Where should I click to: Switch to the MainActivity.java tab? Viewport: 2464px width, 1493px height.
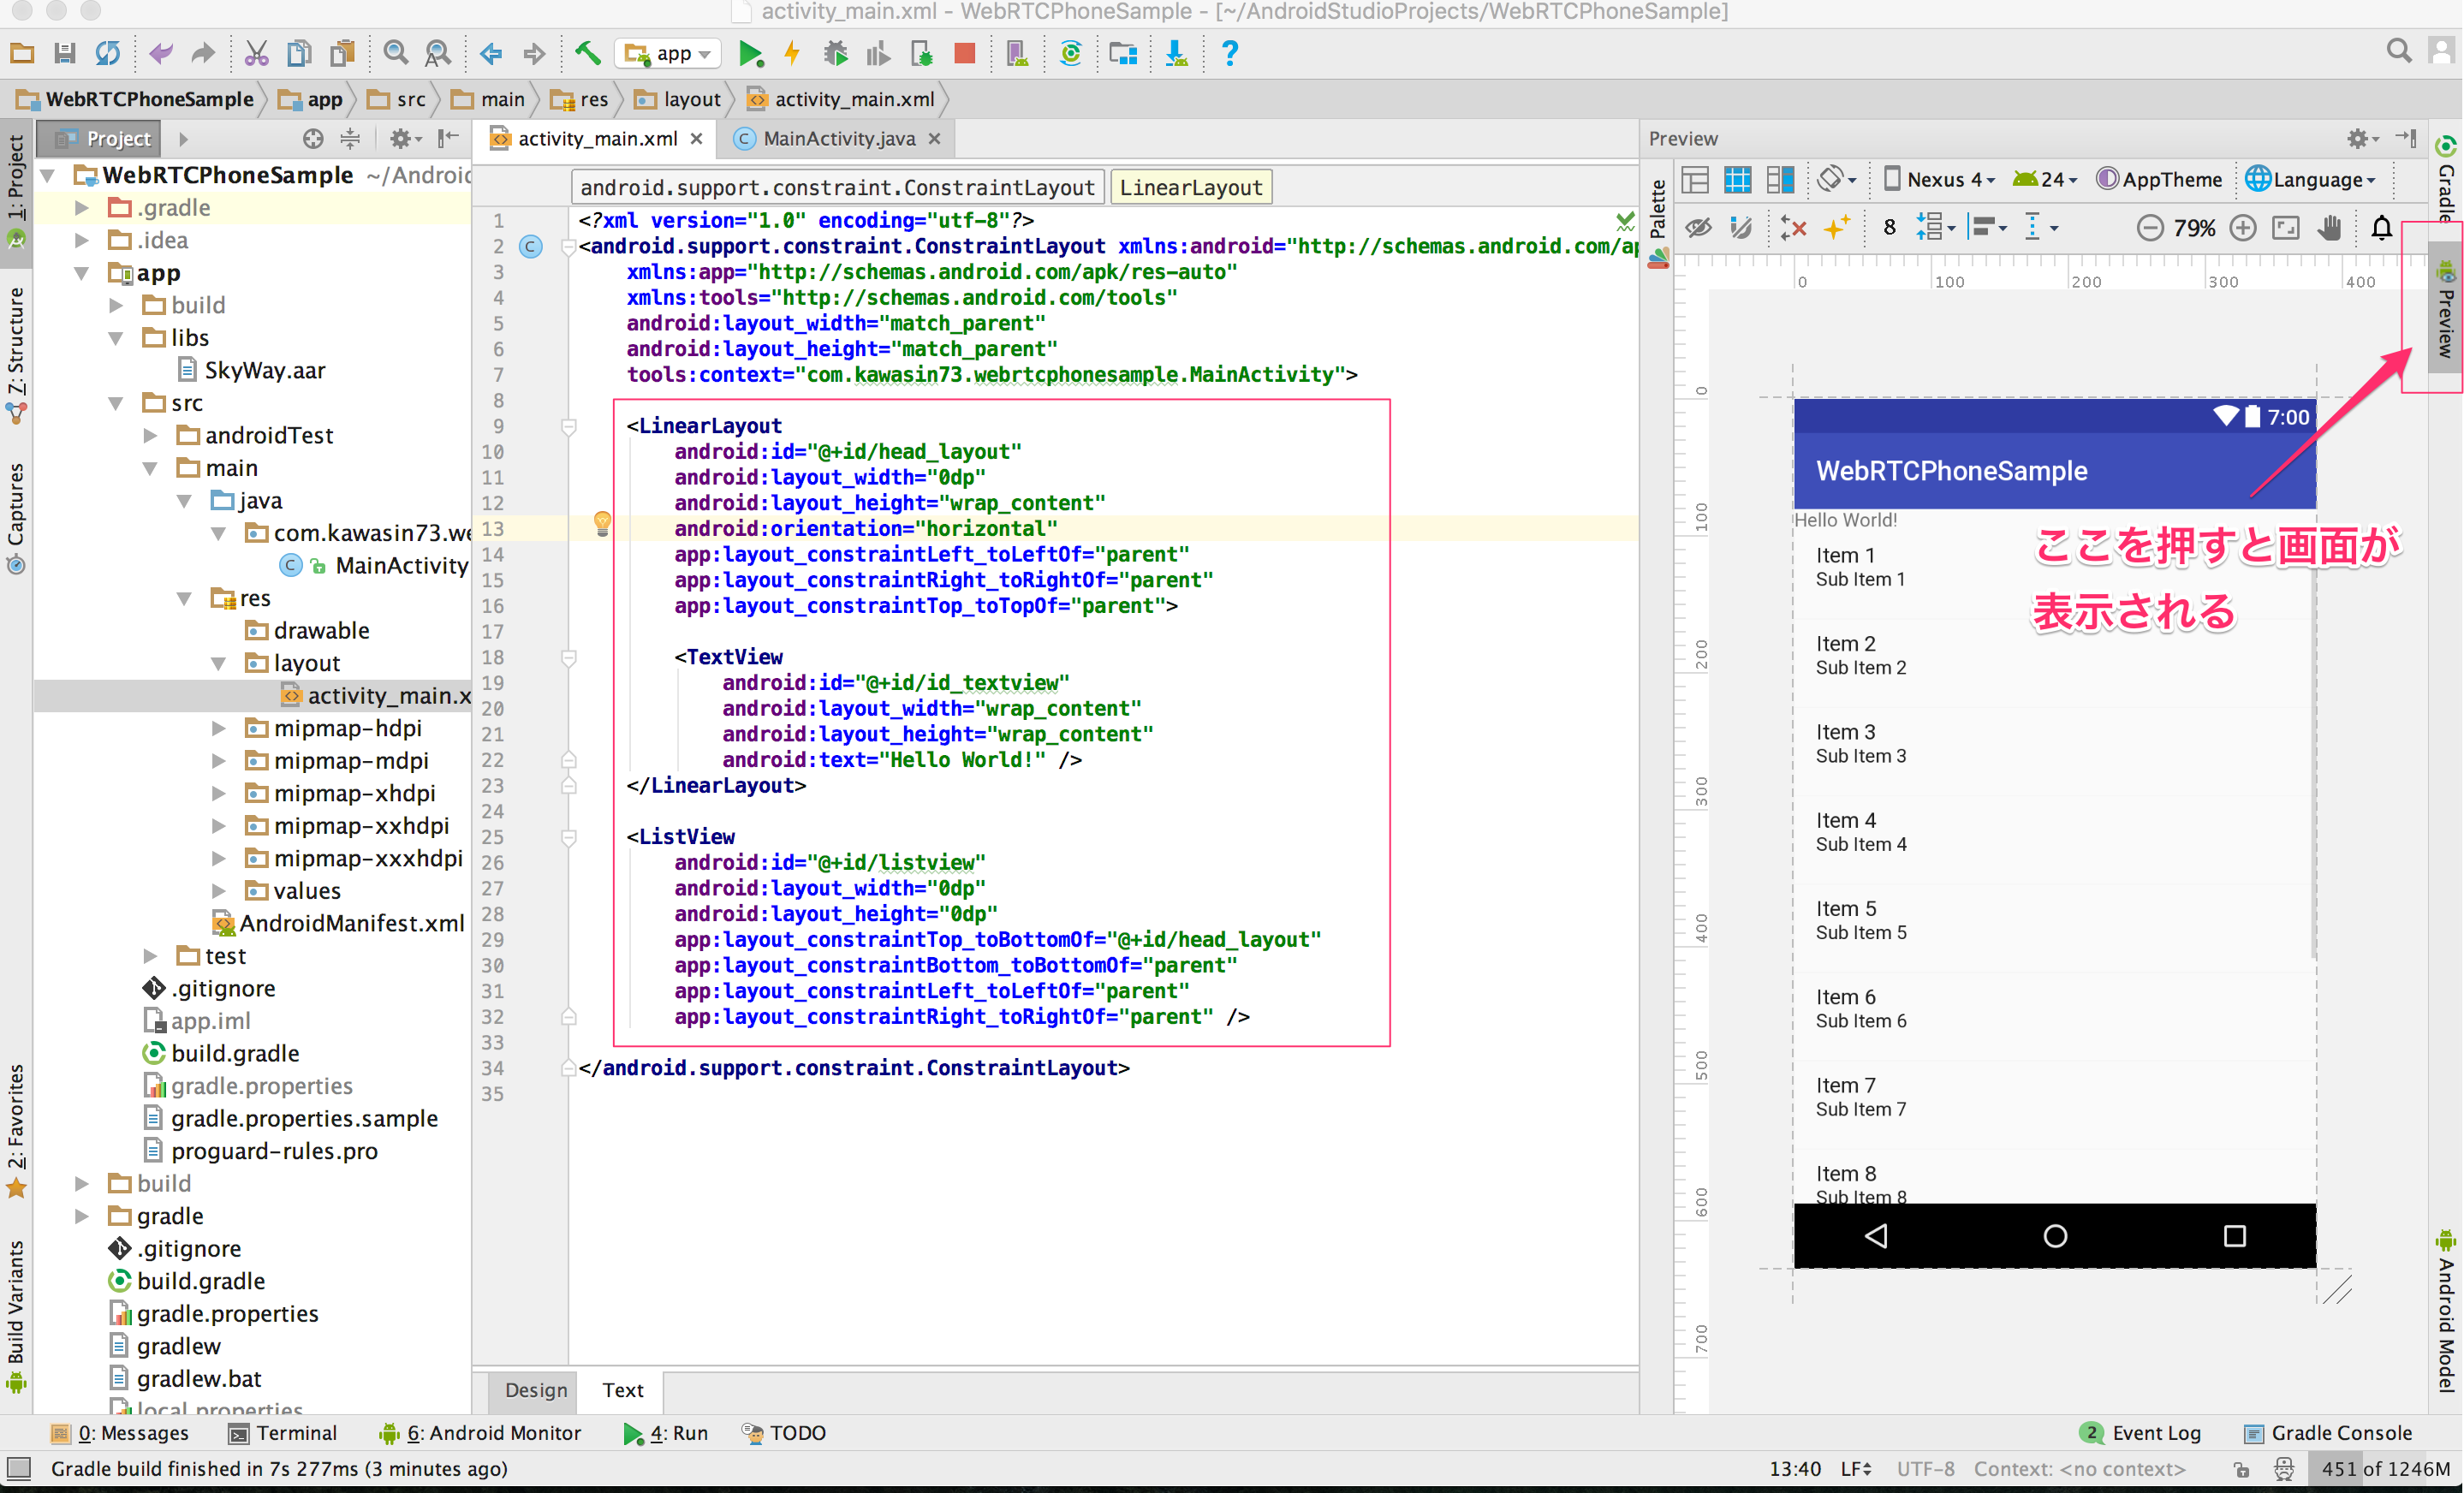[838, 138]
